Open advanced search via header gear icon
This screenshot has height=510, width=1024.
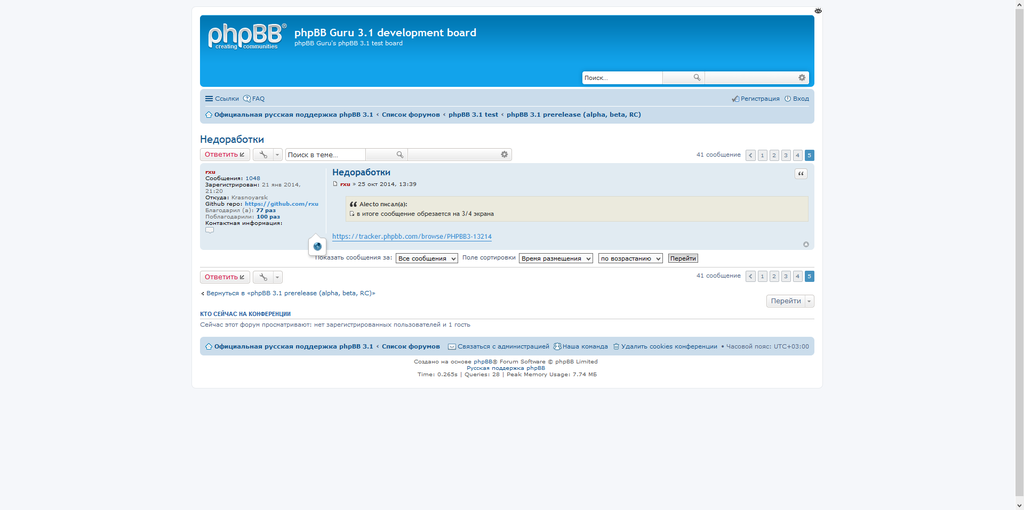(x=801, y=78)
